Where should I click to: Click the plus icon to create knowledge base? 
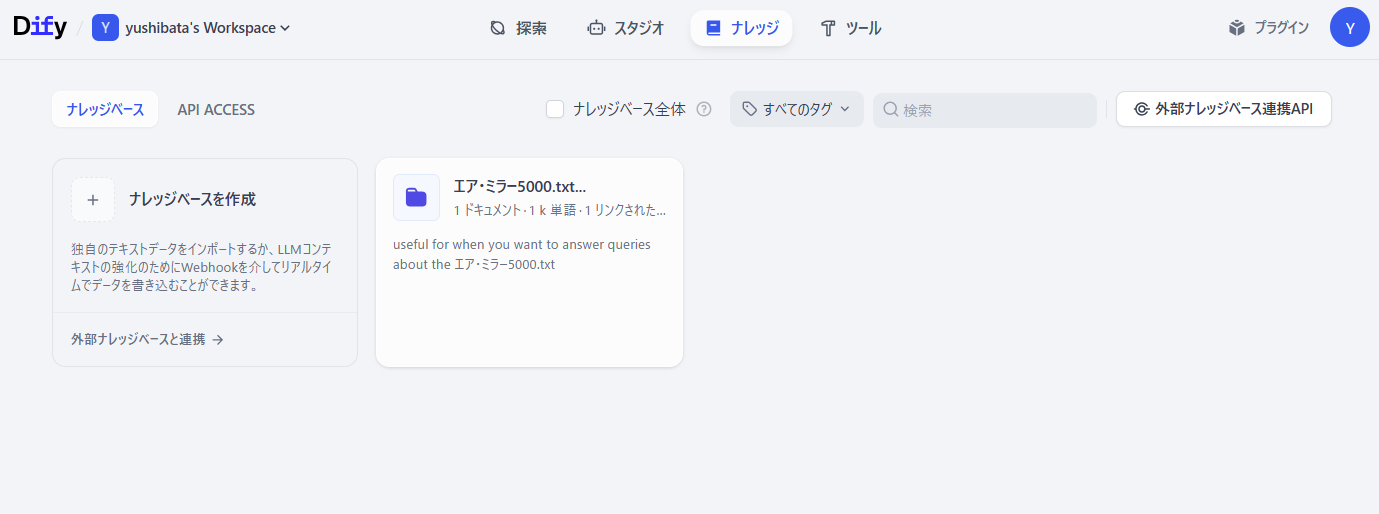(93, 199)
